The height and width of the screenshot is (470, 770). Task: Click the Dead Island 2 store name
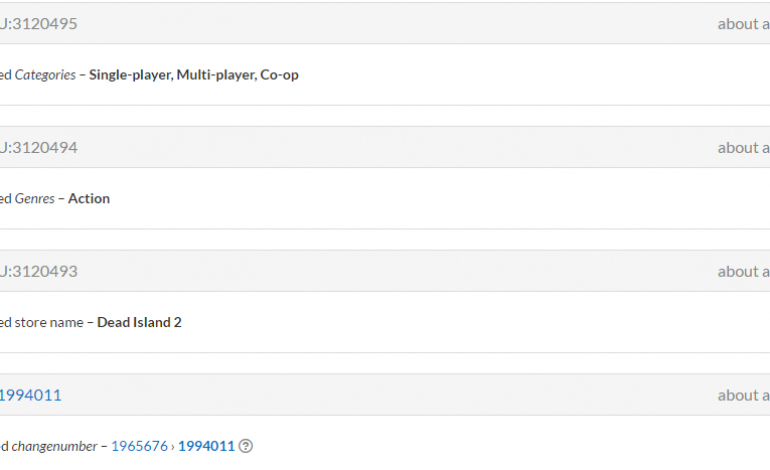[139, 323]
